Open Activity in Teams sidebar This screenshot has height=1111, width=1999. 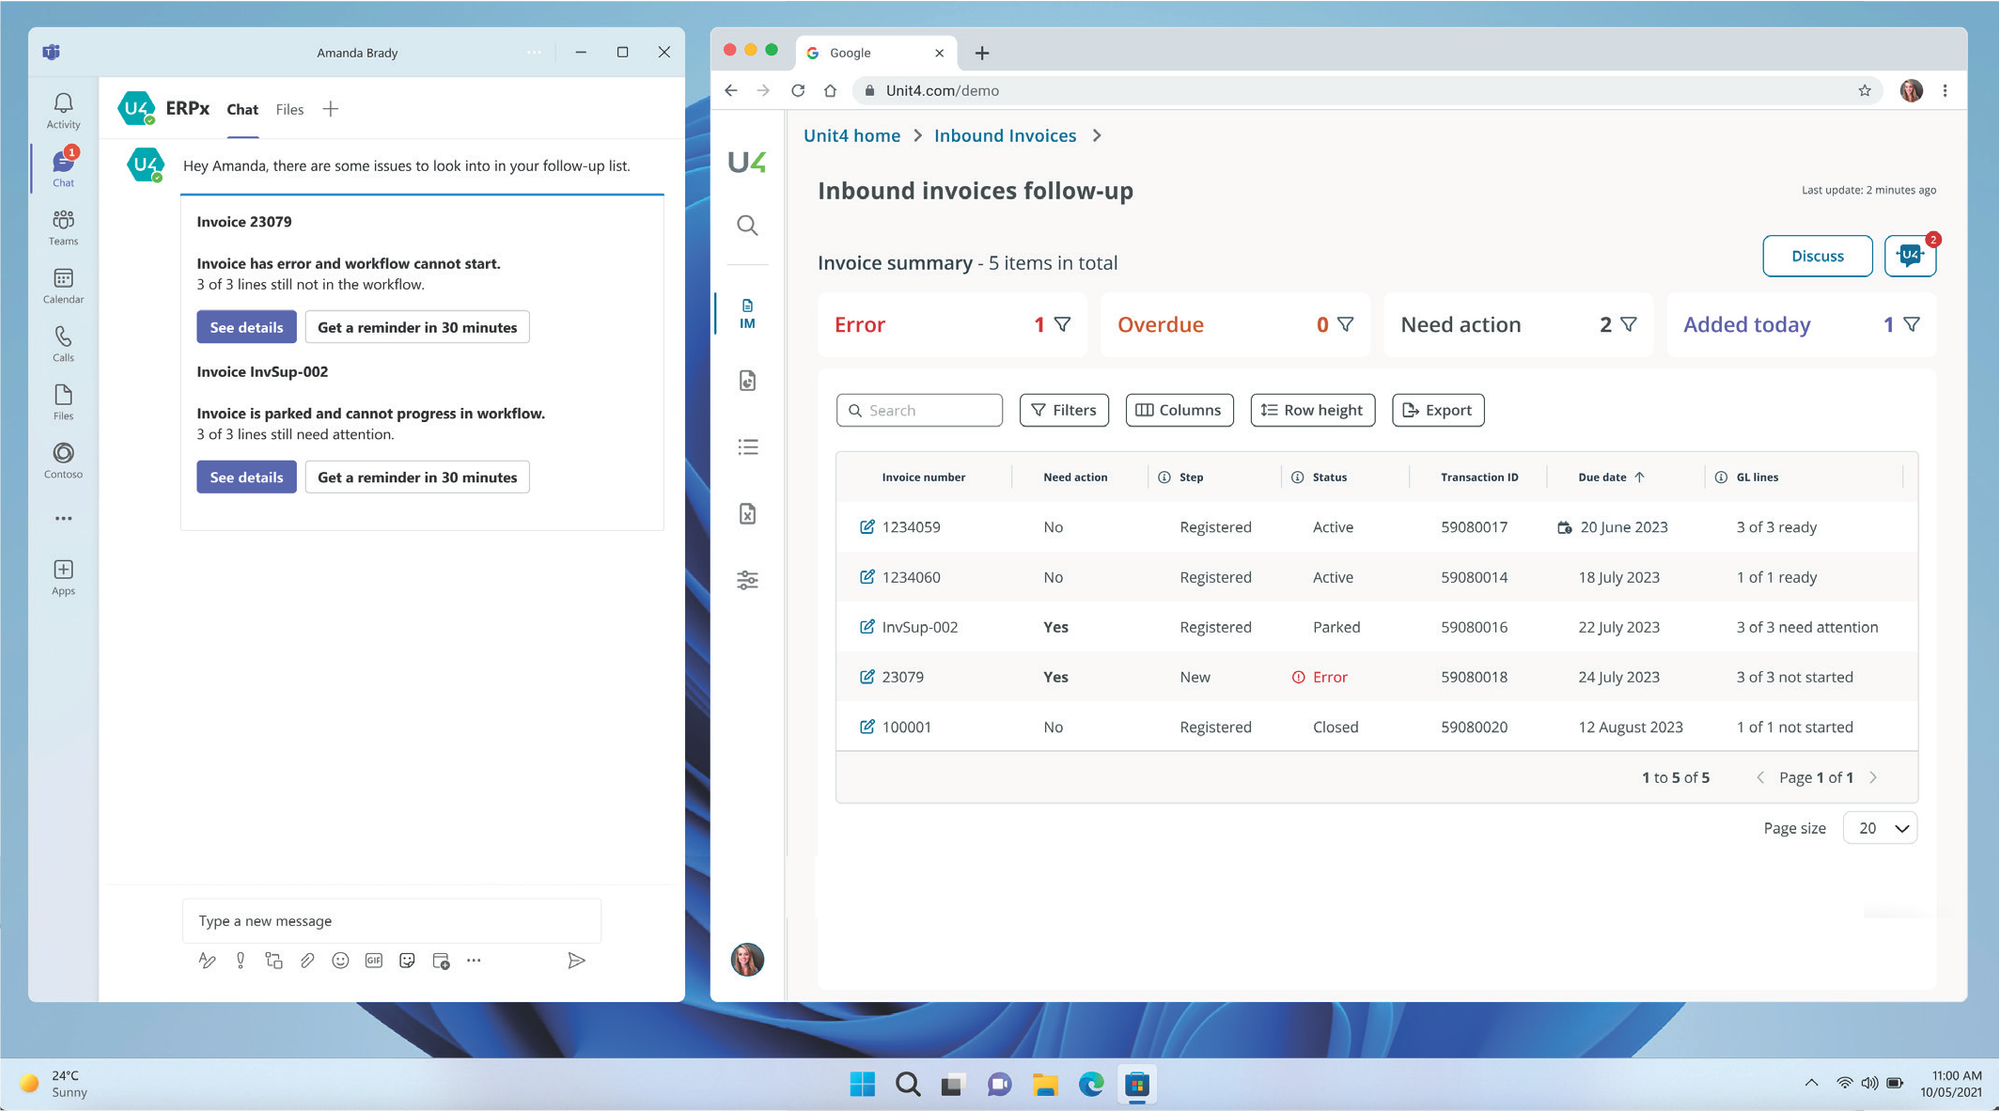63,110
